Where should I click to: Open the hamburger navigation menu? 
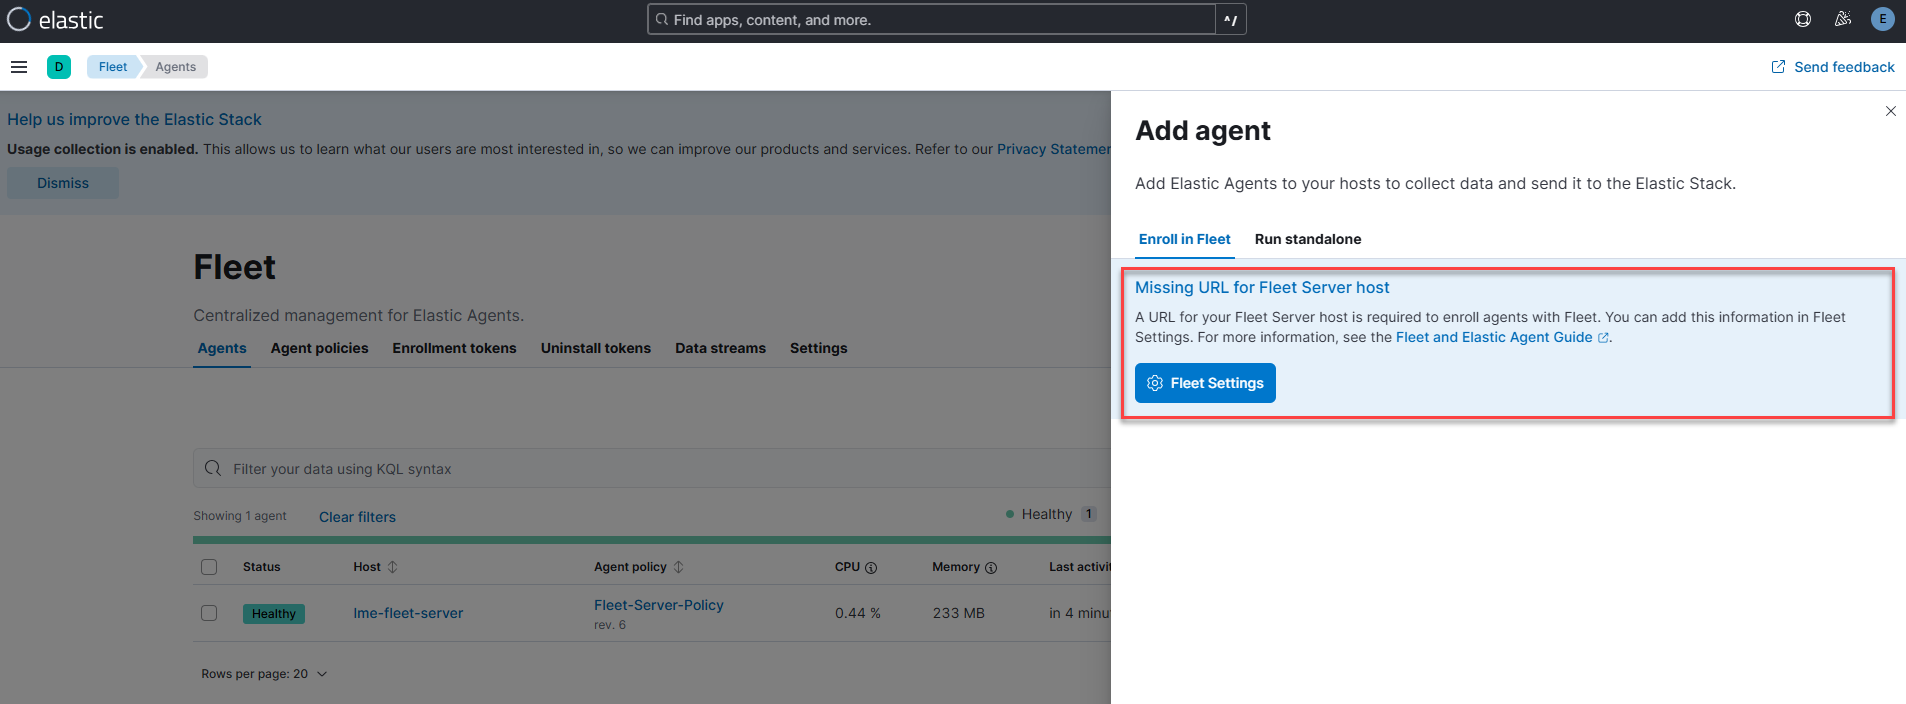[x=19, y=67]
